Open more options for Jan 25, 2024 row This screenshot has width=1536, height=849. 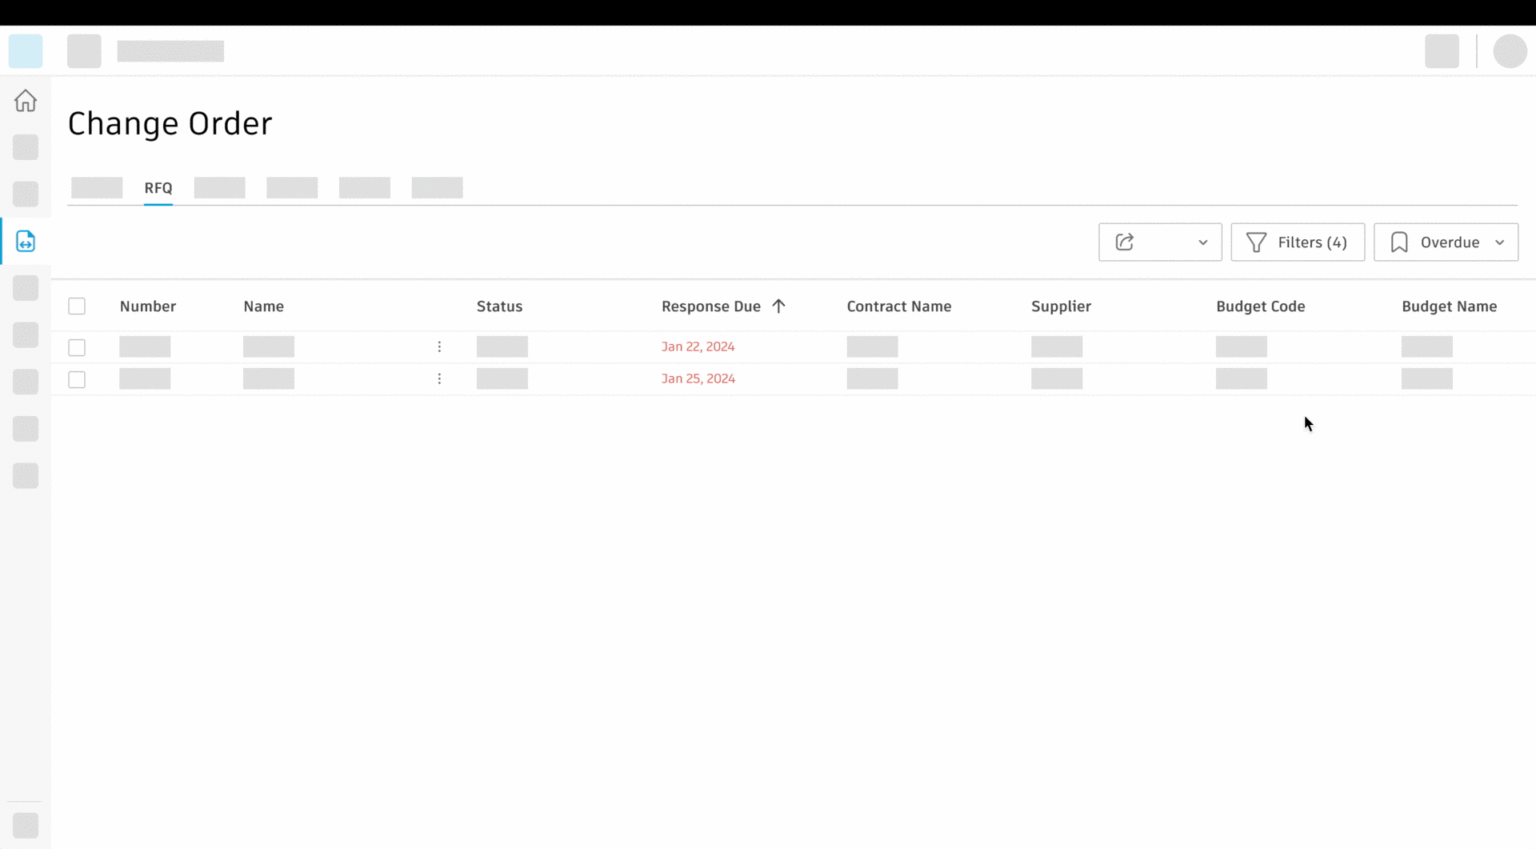click(x=439, y=379)
